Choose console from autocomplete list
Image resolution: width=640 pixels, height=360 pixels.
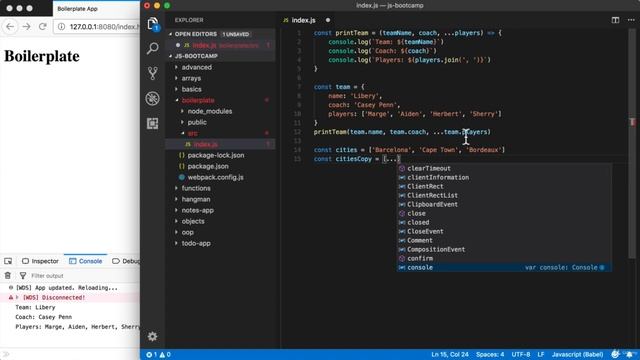tap(504, 267)
